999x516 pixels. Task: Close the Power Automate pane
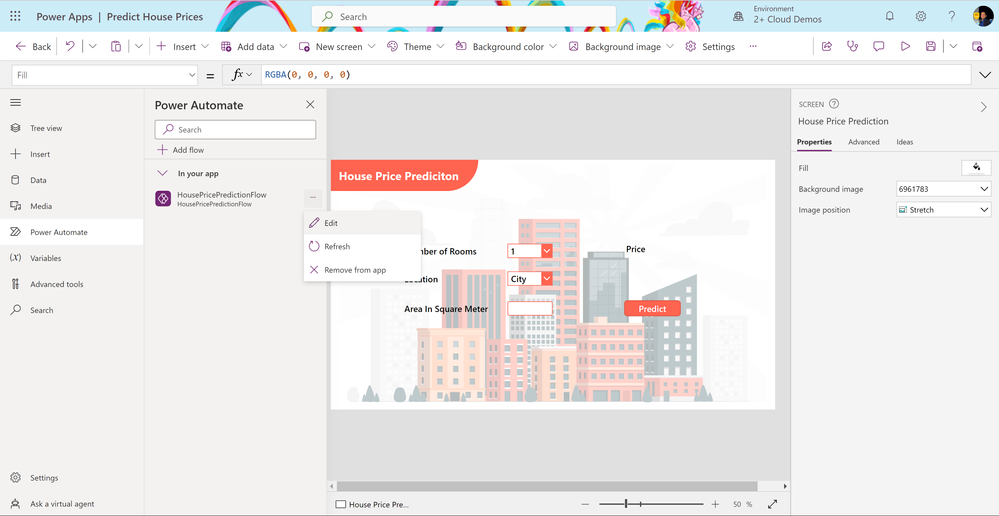[310, 104]
